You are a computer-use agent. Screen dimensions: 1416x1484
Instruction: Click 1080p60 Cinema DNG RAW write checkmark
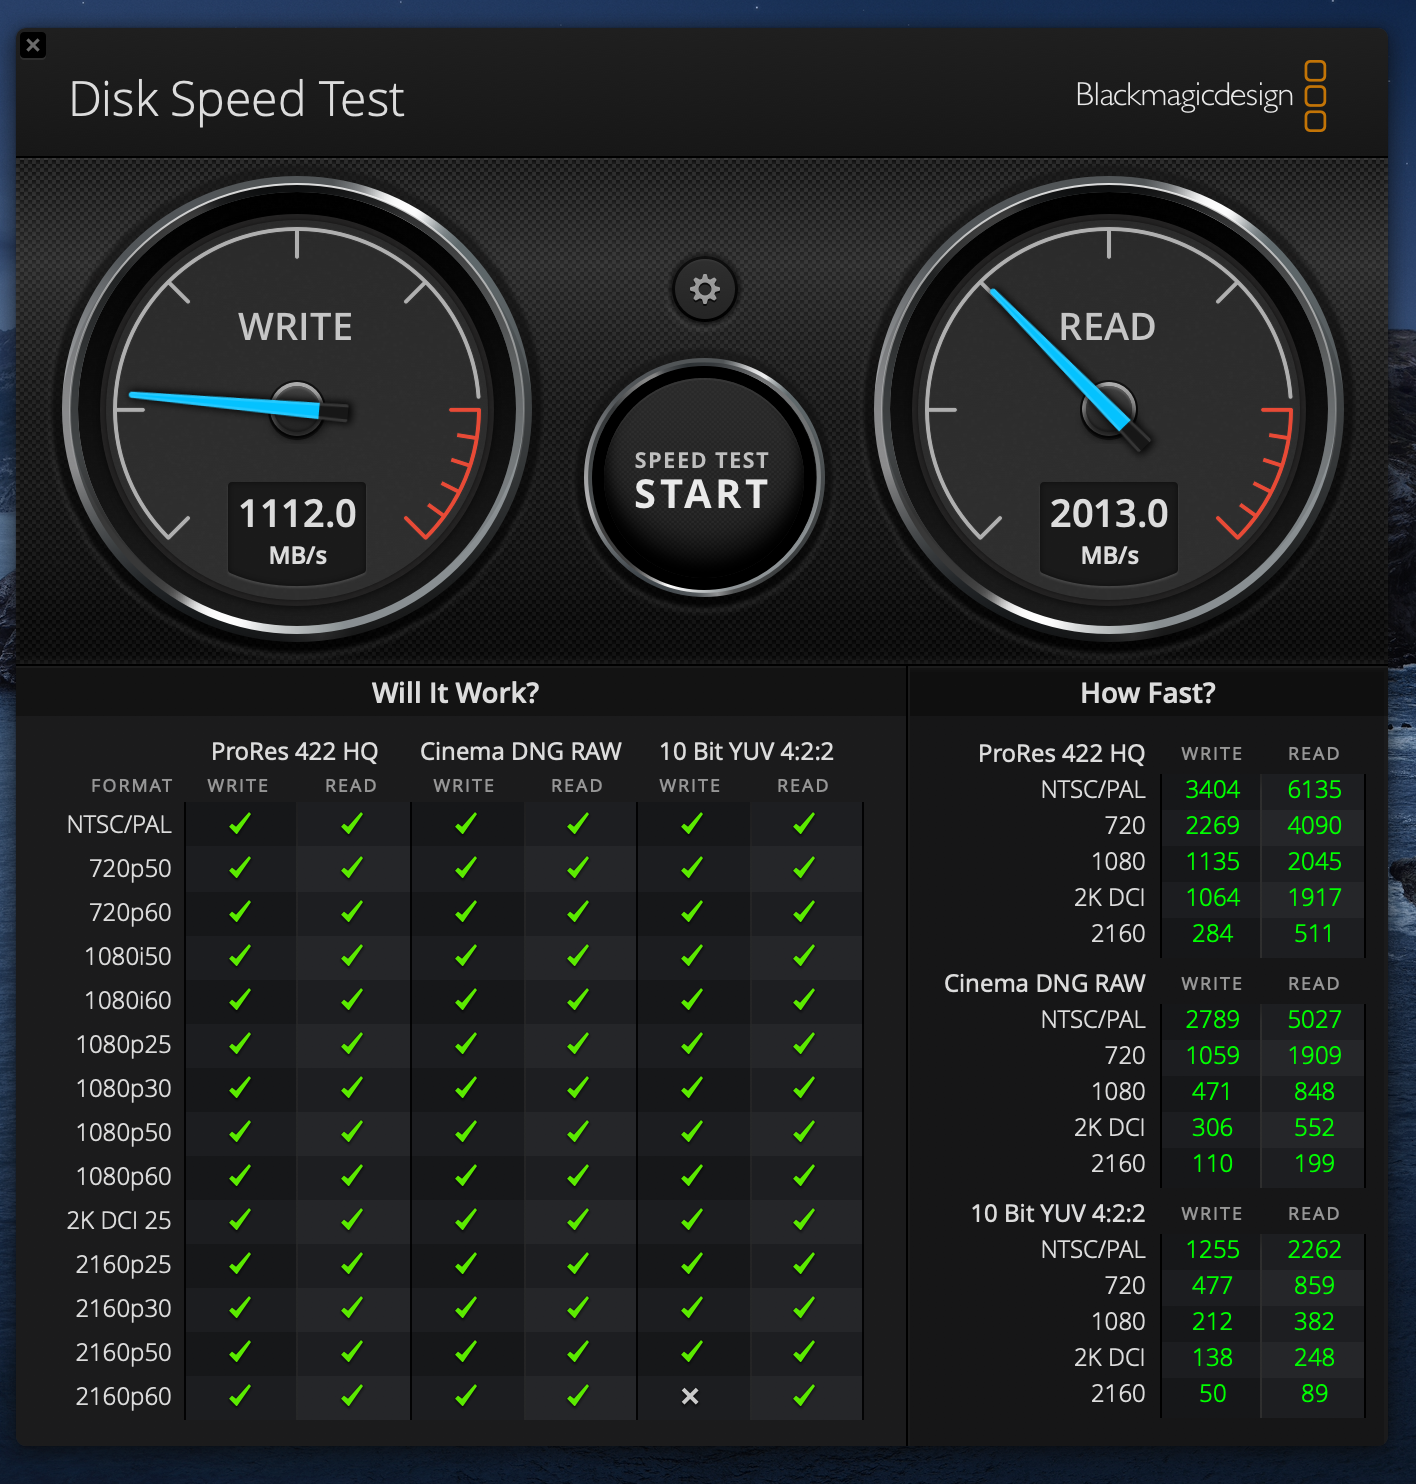(466, 1176)
